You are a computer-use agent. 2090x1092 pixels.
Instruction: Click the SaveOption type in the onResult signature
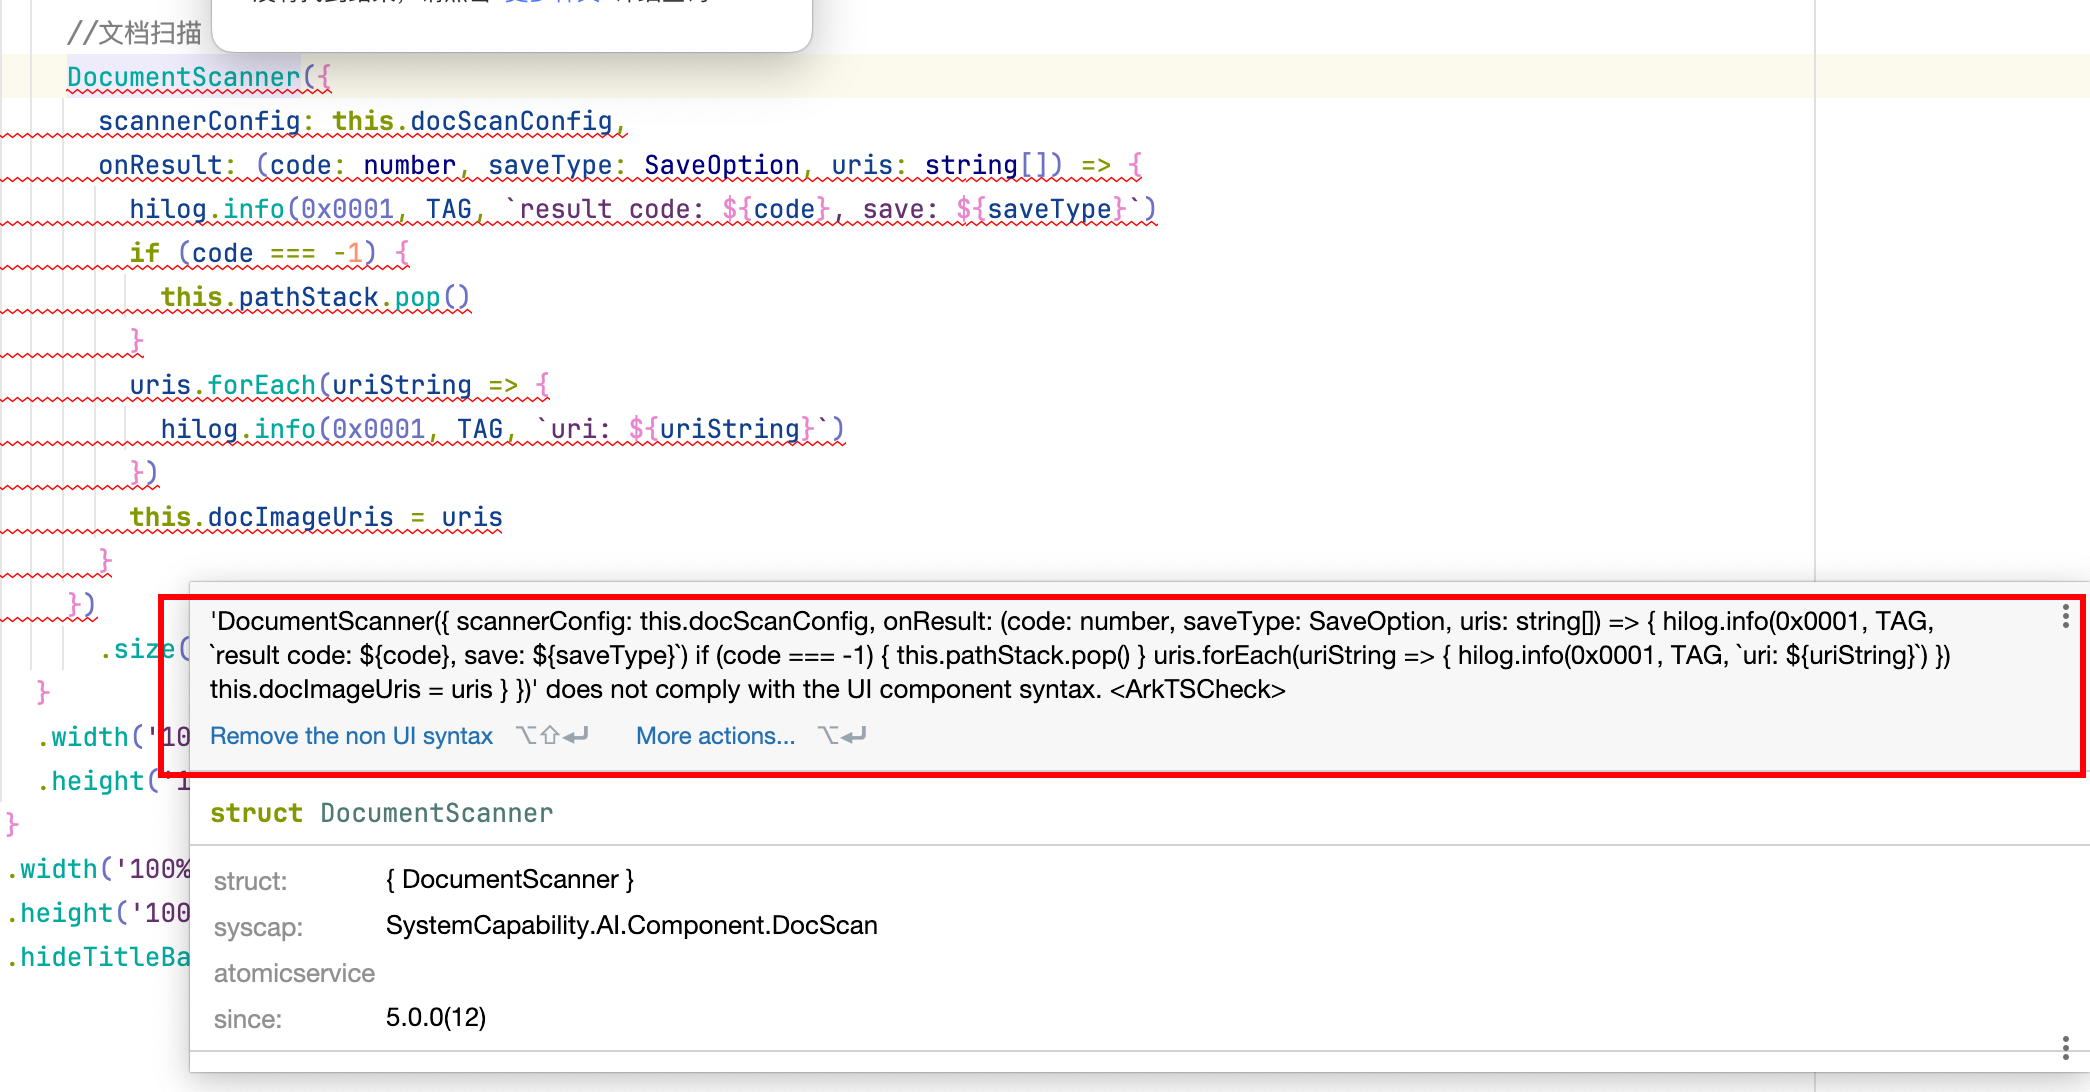721,165
